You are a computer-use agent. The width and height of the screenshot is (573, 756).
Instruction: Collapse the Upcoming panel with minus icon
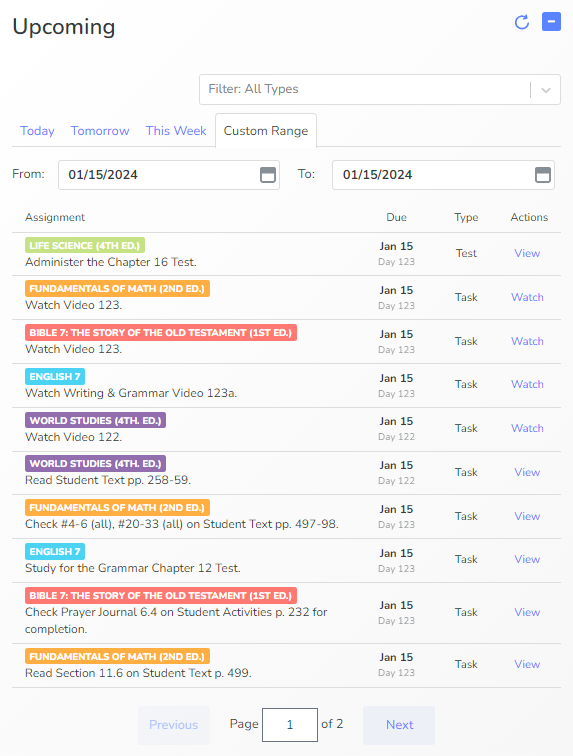click(551, 22)
